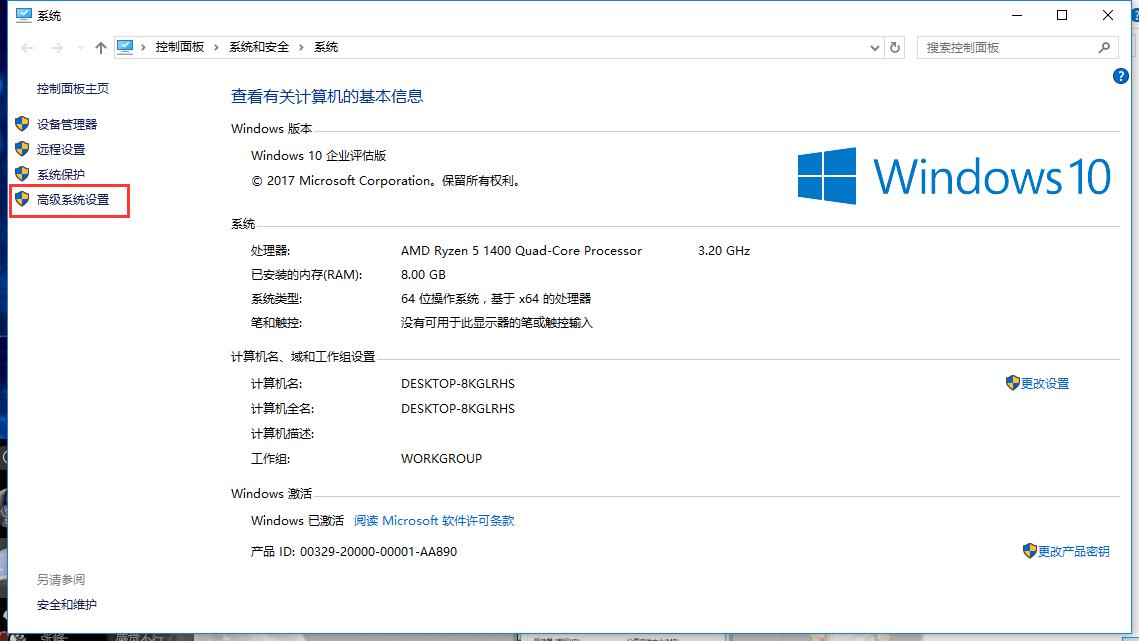Click 更改设置 to change computer name
The width and height of the screenshot is (1139, 641).
point(1045,383)
